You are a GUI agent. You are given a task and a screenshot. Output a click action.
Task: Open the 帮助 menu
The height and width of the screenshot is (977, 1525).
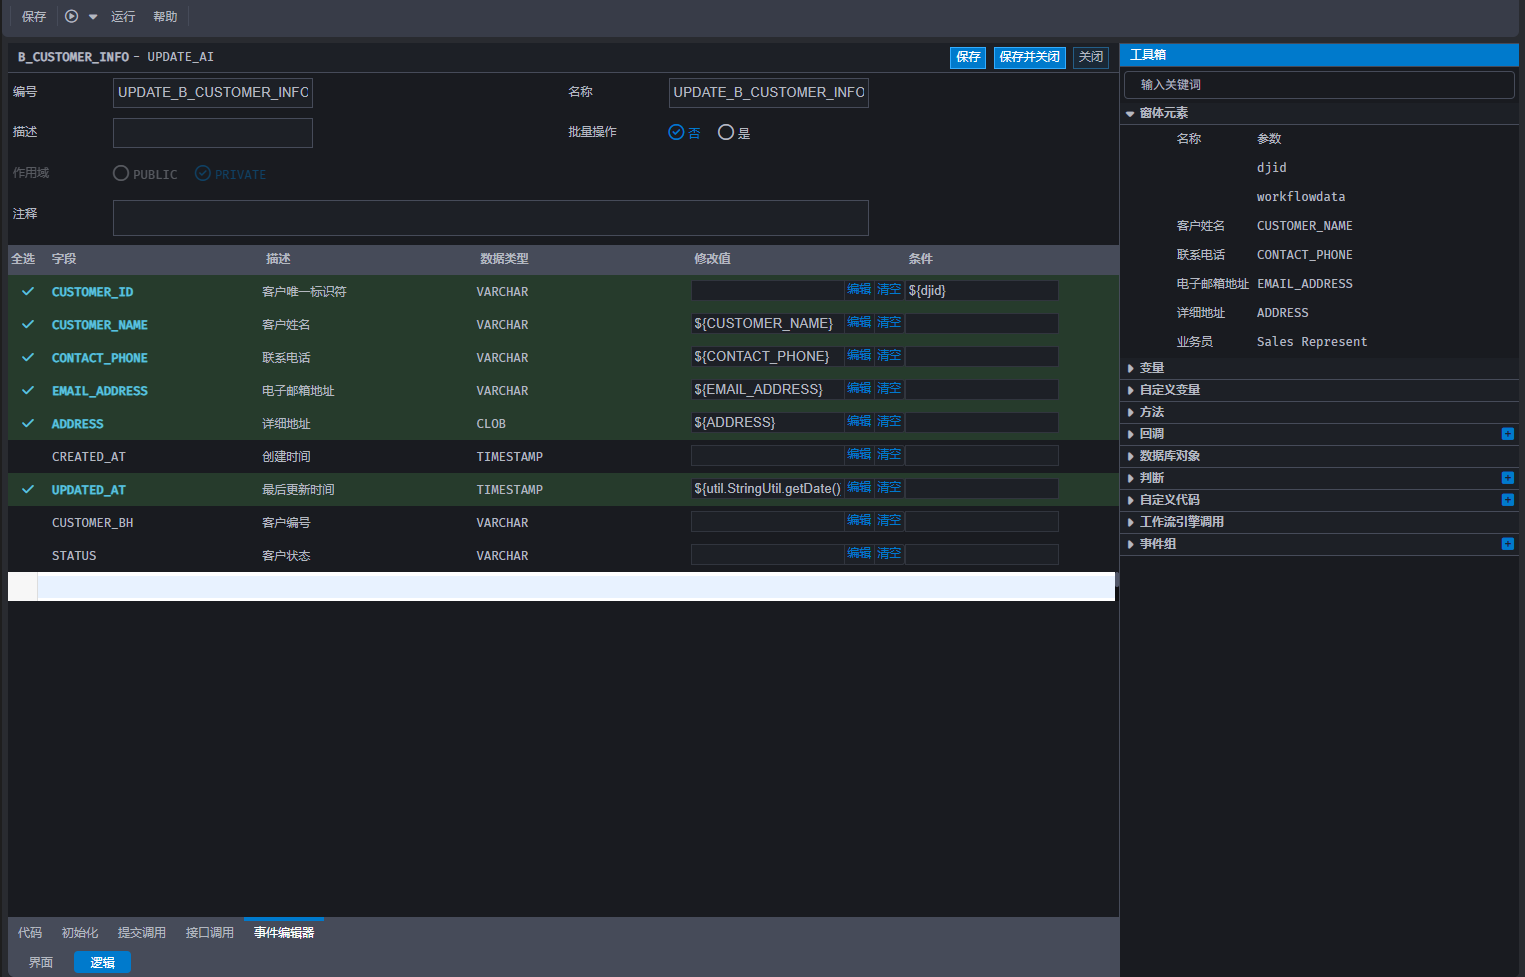click(x=165, y=17)
